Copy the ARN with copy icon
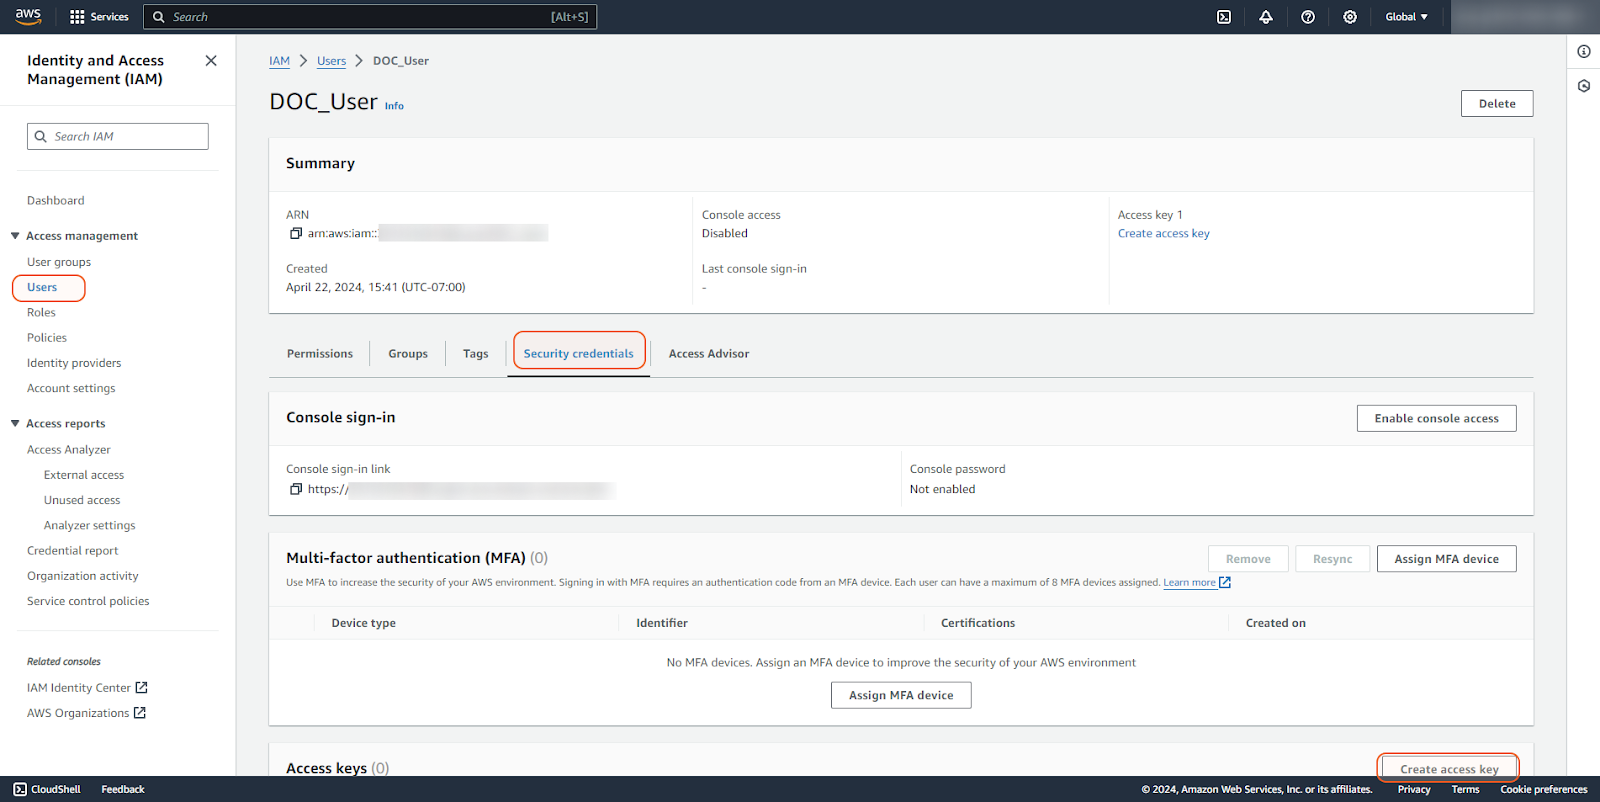Viewport: 1600px width, 802px height. (x=296, y=233)
